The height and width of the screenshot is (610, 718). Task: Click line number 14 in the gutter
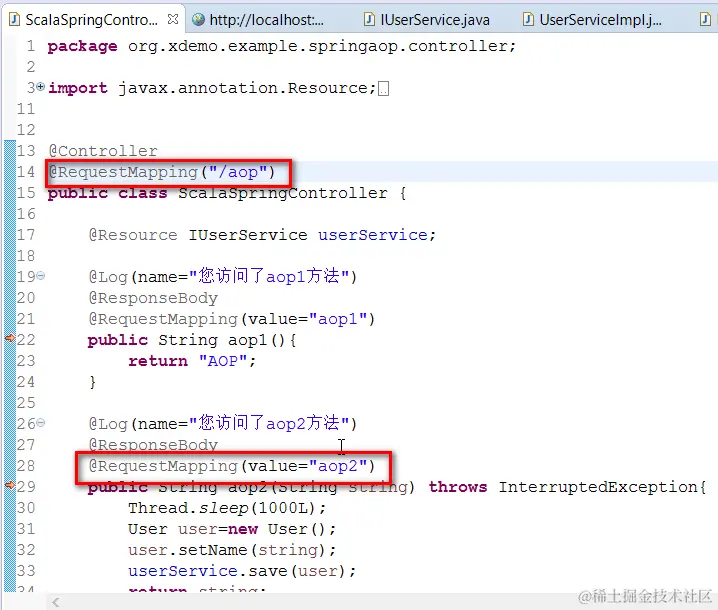tap(26, 172)
